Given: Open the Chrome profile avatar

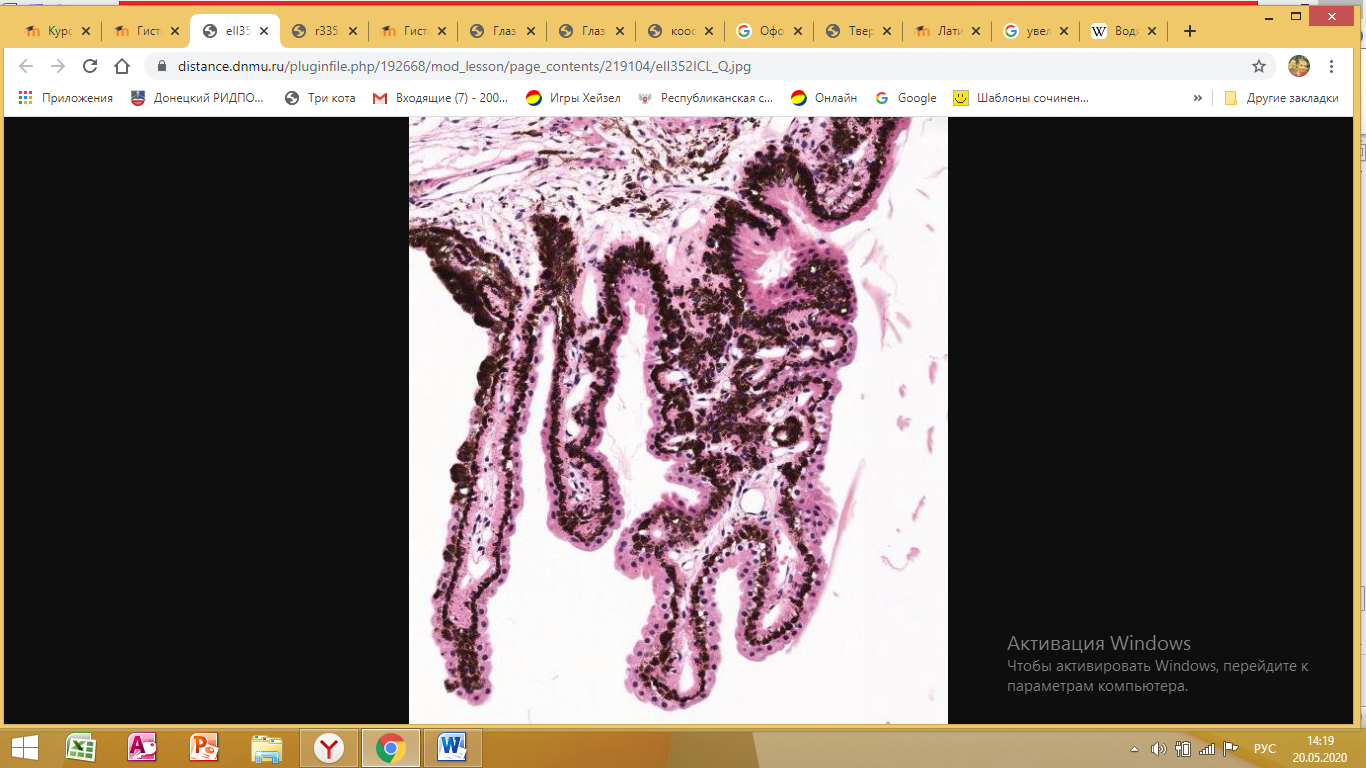Looking at the screenshot, I should 1299,66.
